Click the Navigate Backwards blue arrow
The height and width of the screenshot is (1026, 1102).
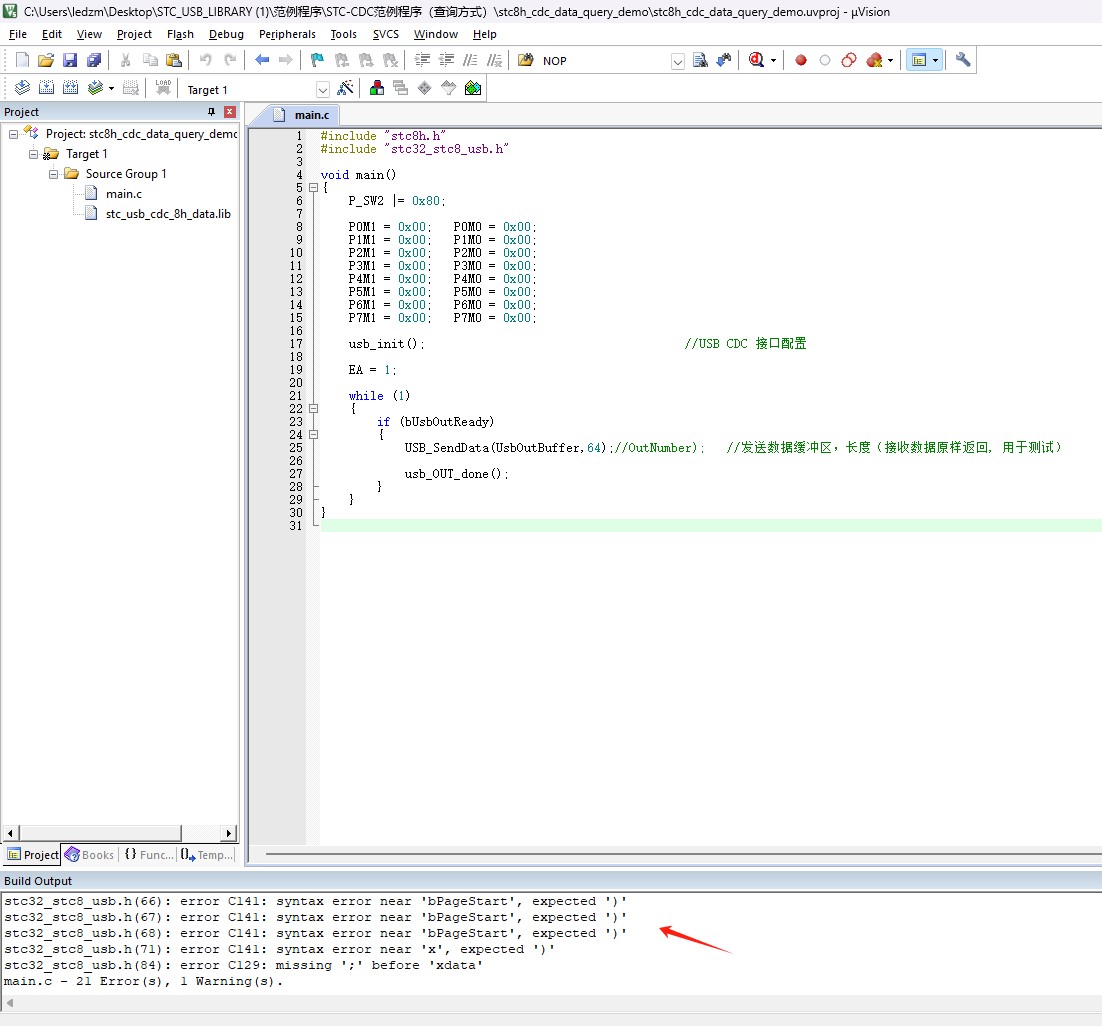pyautogui.click(x=262, y=60)
